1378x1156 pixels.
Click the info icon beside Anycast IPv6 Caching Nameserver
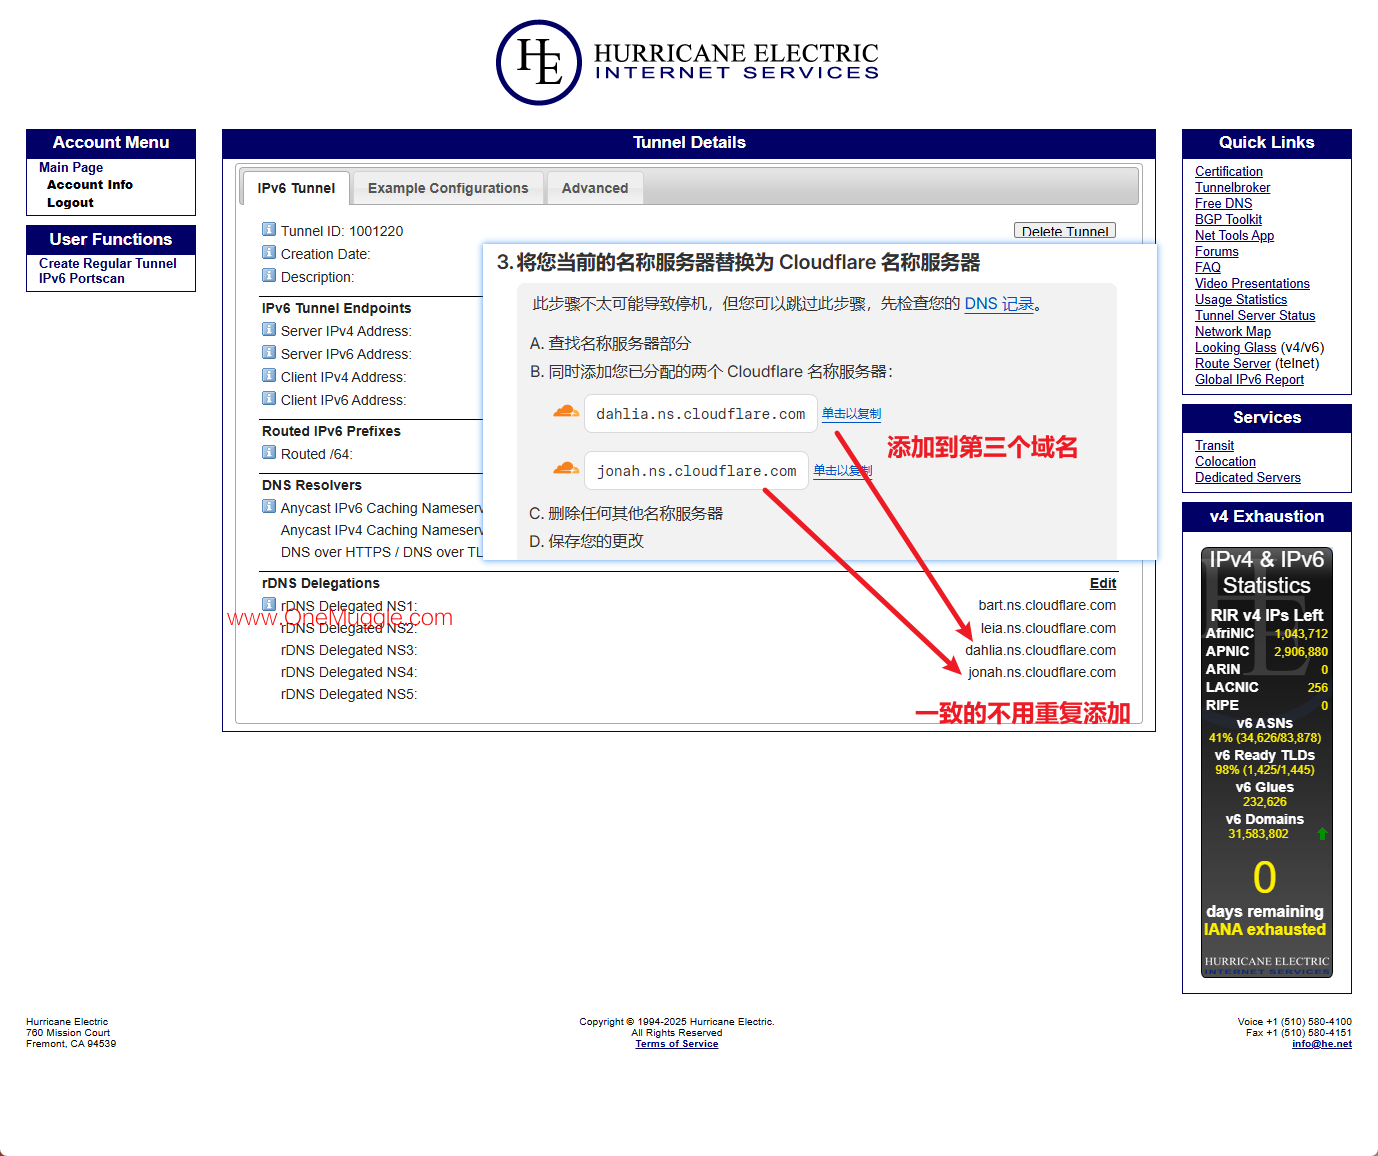click(x=269, y=506)
